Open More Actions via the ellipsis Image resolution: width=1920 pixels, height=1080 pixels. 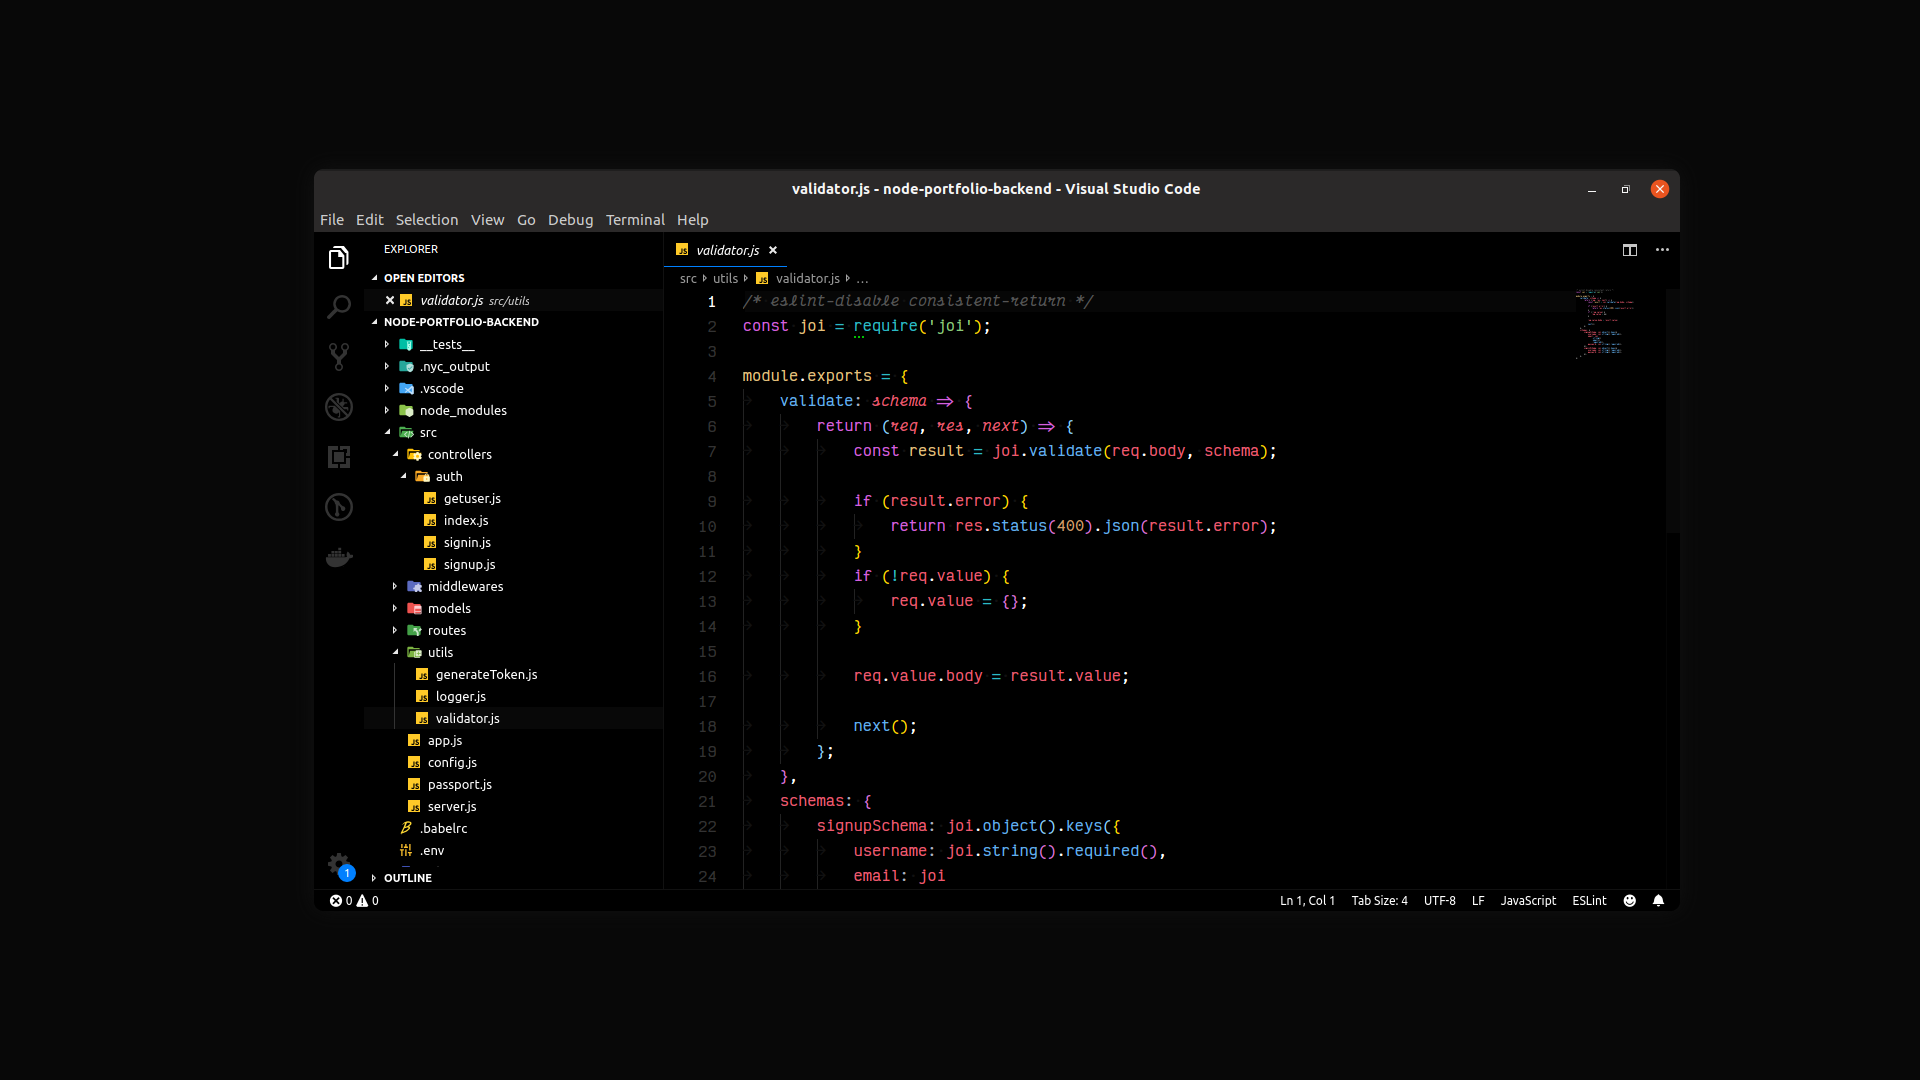pyautogui.click(x=1663, y=250)
